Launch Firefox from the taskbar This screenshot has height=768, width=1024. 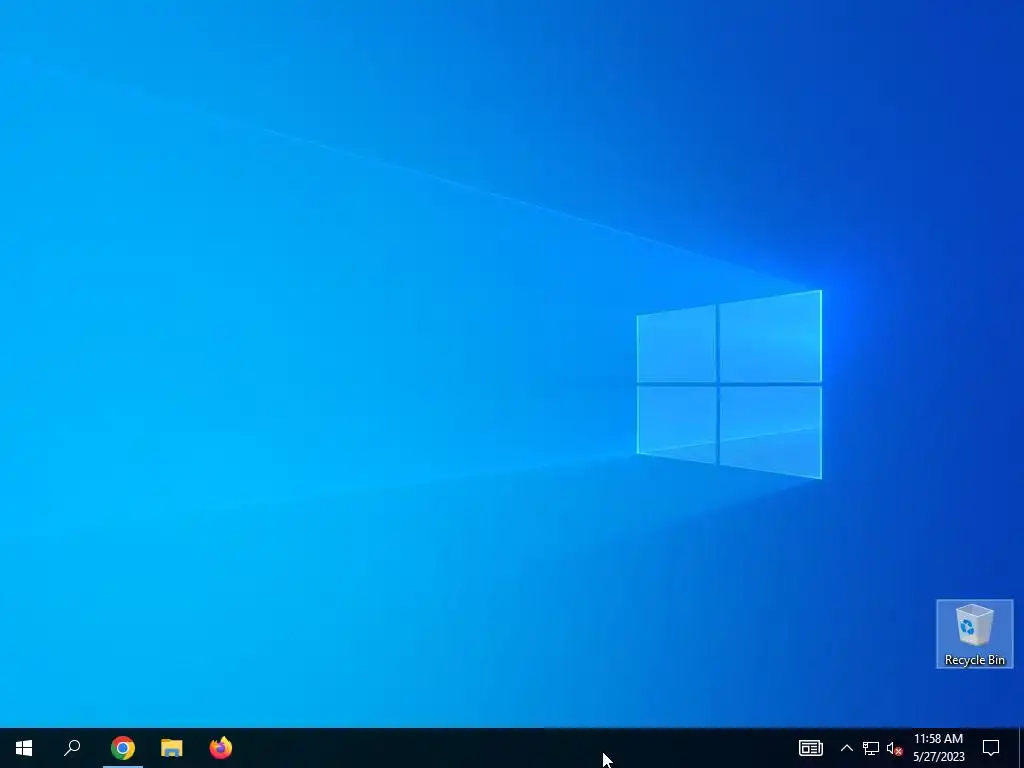click(221, 748)
